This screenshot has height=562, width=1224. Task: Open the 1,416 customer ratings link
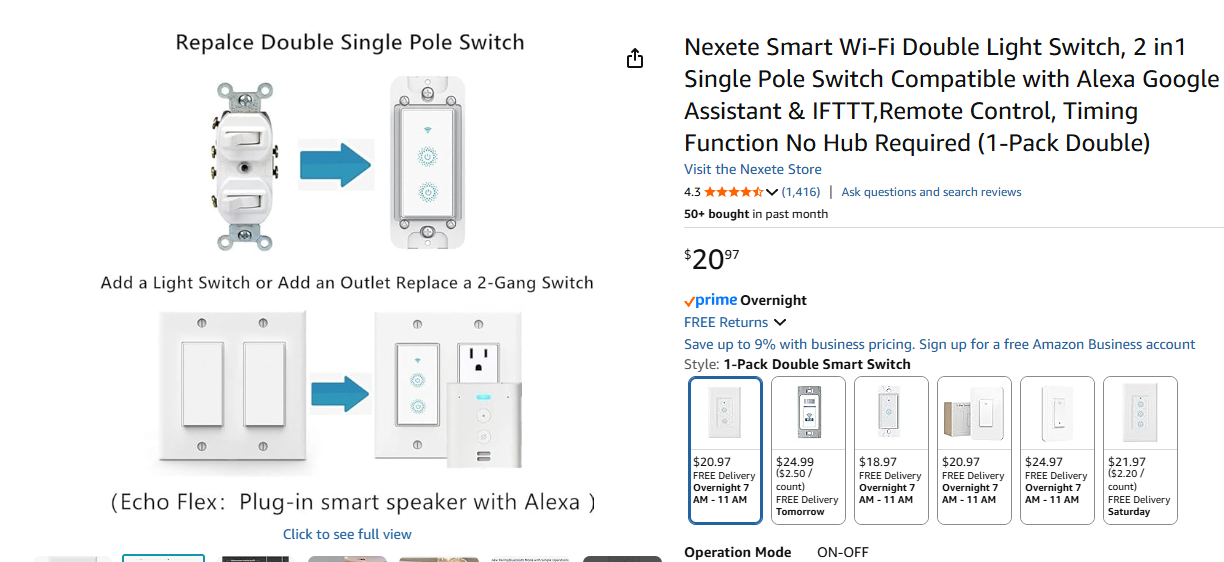pos(800,192)
